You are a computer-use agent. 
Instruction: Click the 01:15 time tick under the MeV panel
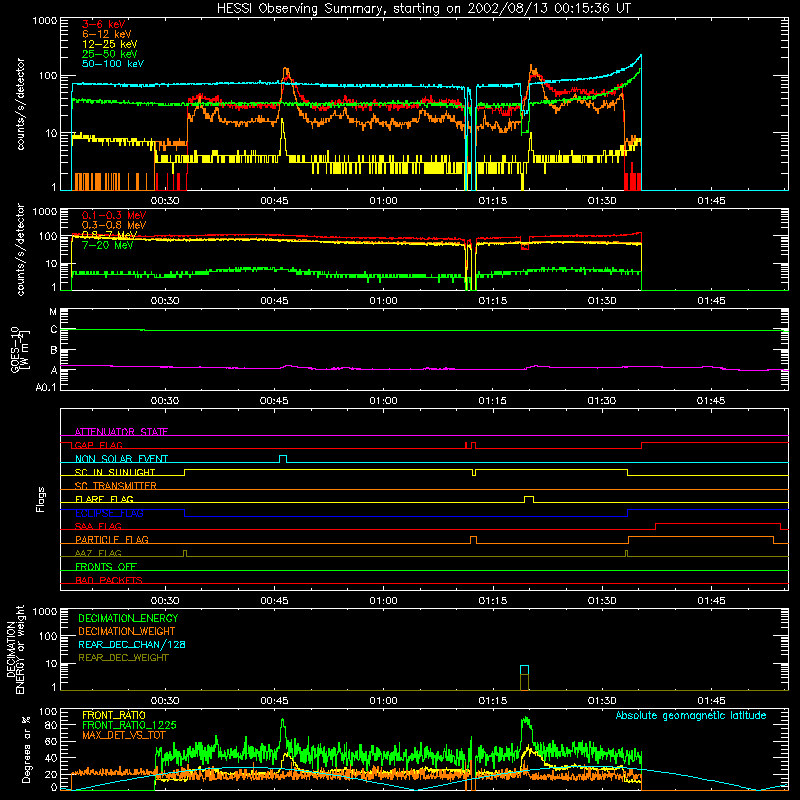493,301
